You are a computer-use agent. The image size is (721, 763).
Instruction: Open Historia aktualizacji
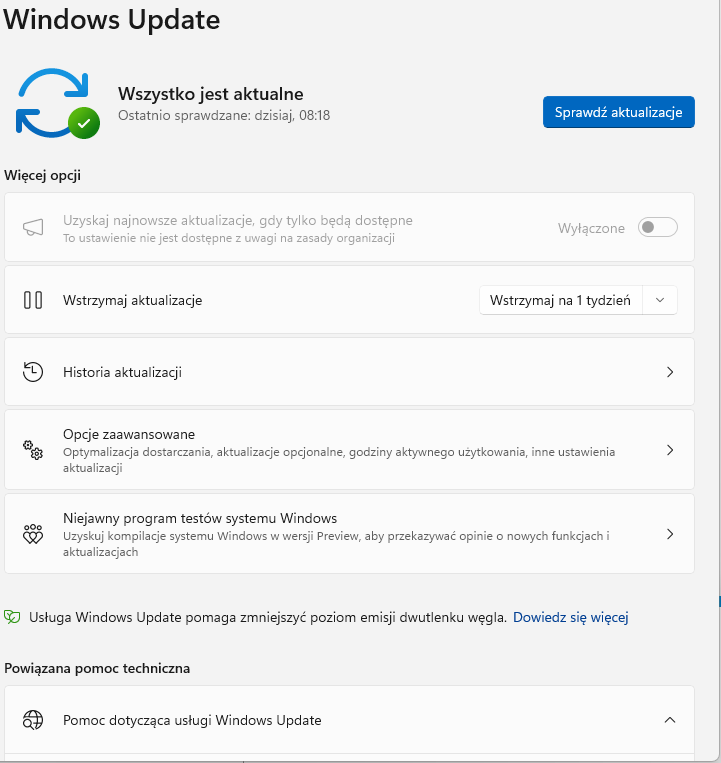122,372
